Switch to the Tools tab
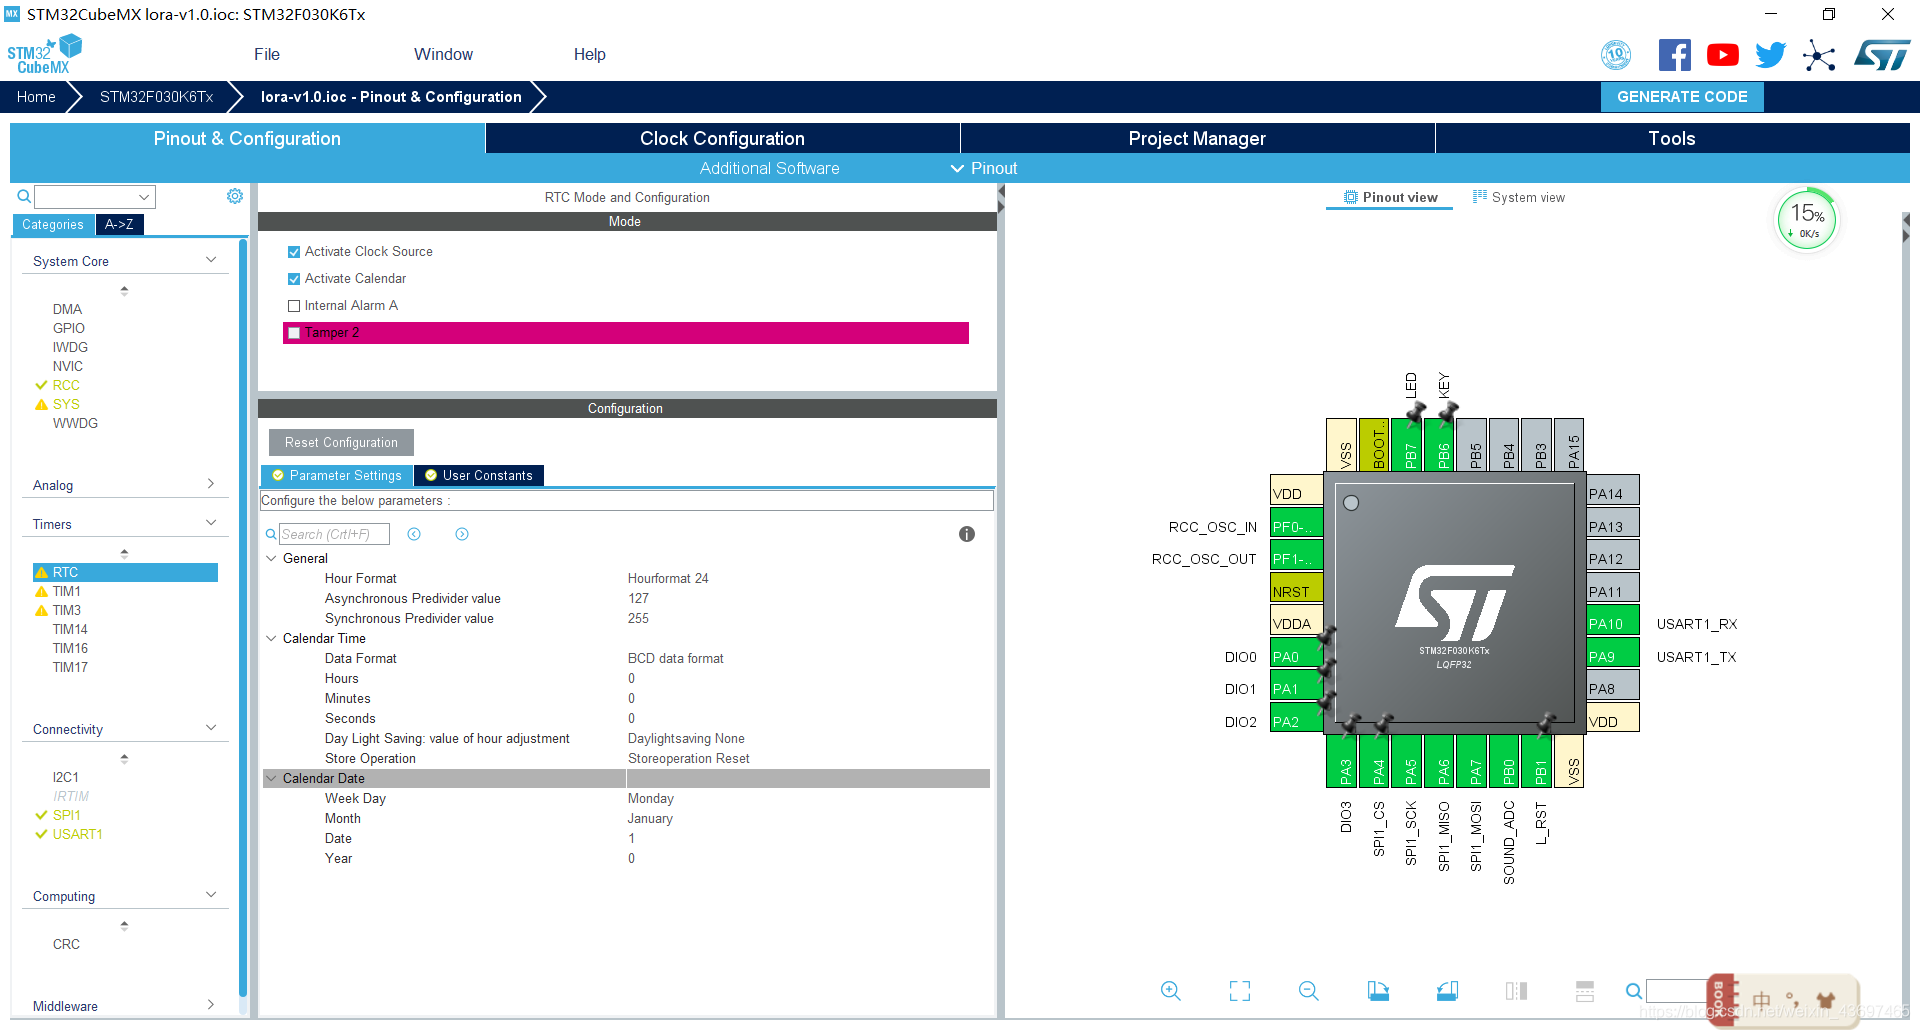This screenshot has height=1030, width=1920. pos(1672,138)
